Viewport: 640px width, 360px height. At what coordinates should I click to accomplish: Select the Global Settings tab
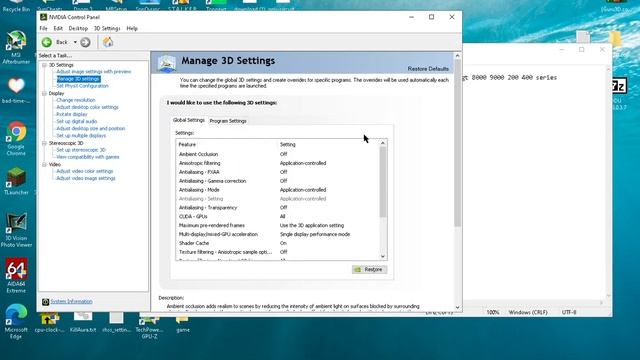tap(189, 120)
